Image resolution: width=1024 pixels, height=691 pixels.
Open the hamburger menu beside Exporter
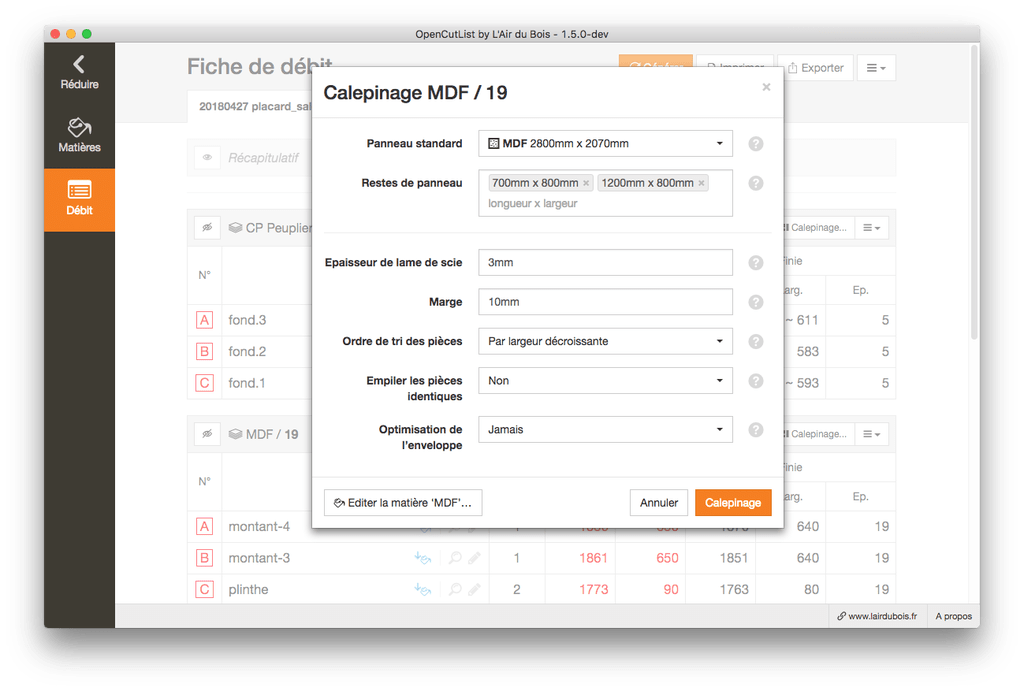pyautogui.click(x=876, y=68)
